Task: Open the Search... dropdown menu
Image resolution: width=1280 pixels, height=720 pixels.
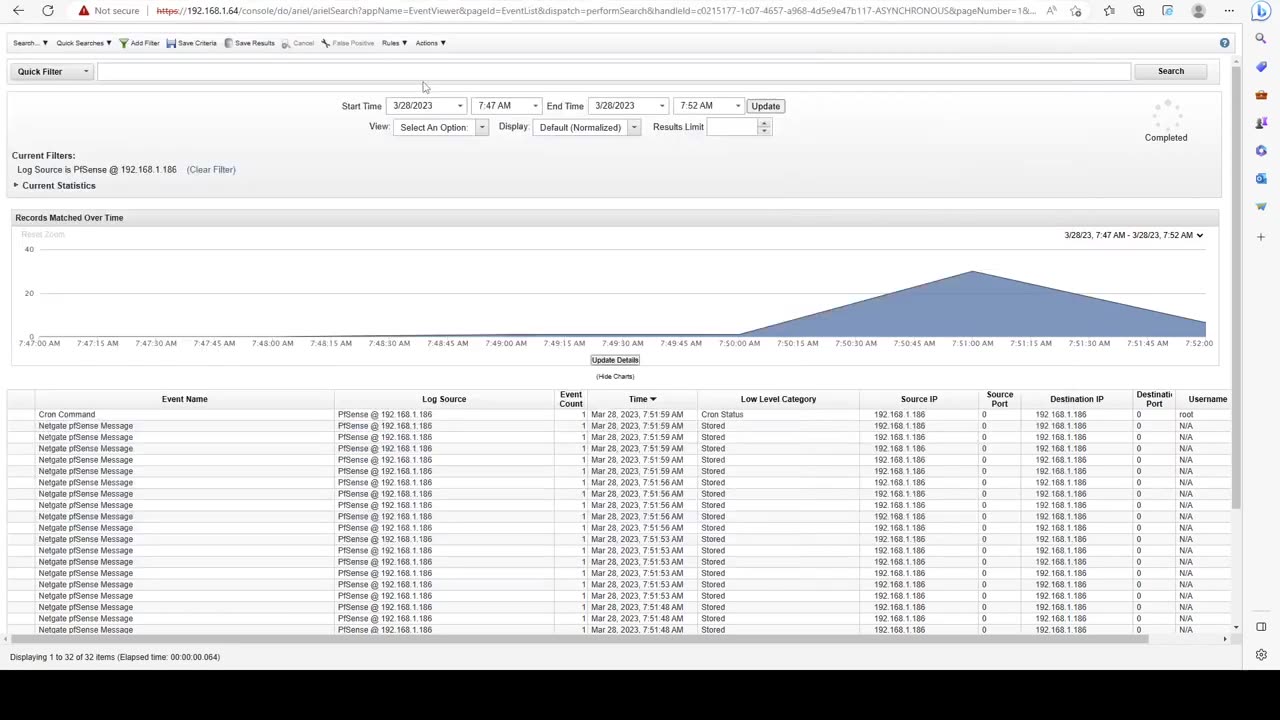Action: coord(30,43)
